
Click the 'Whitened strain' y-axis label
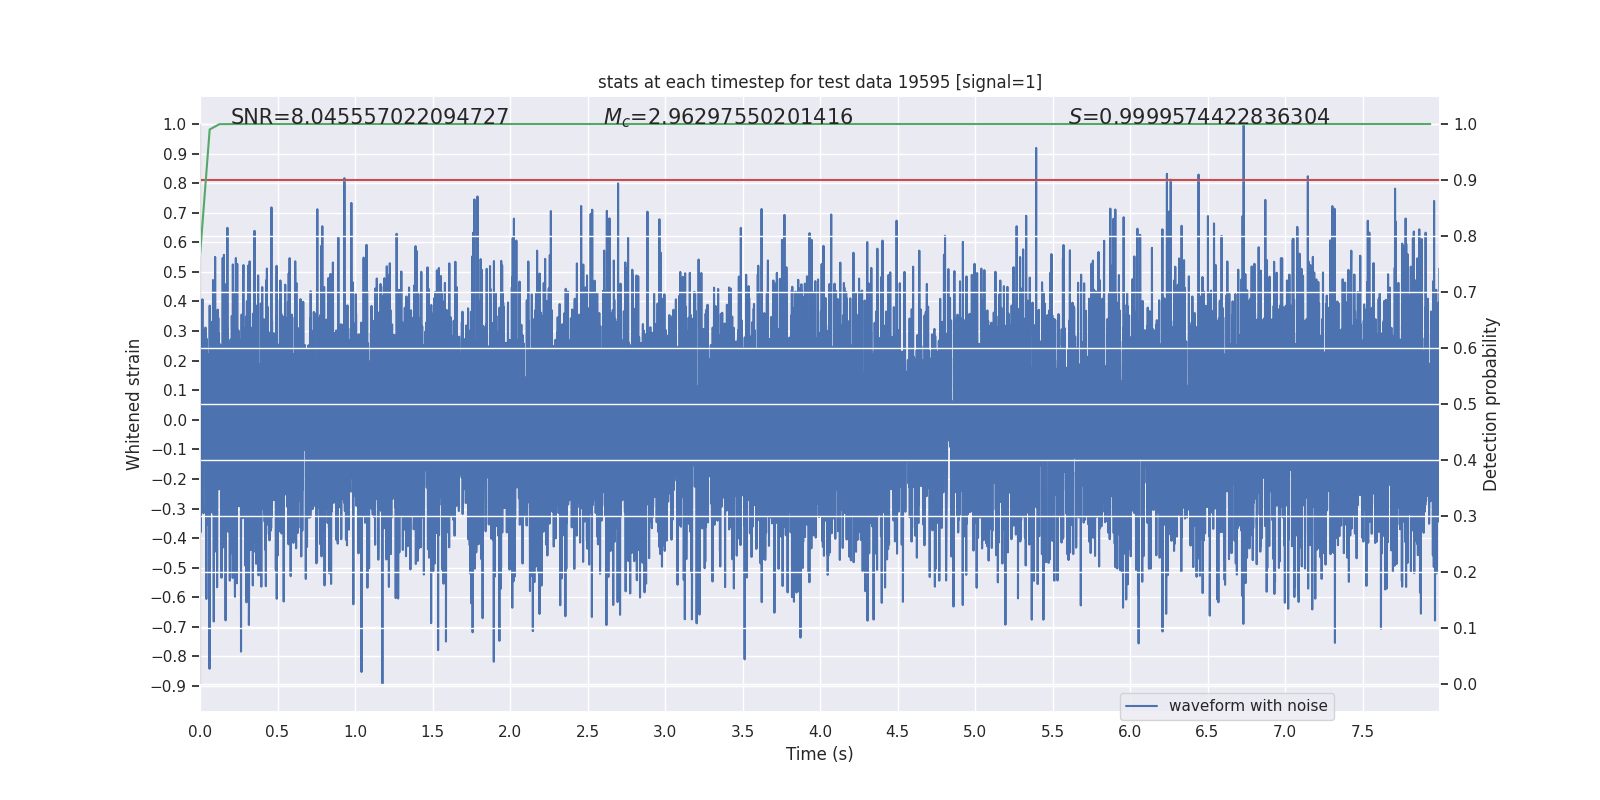pyautogui.click(x=134, y=404)
